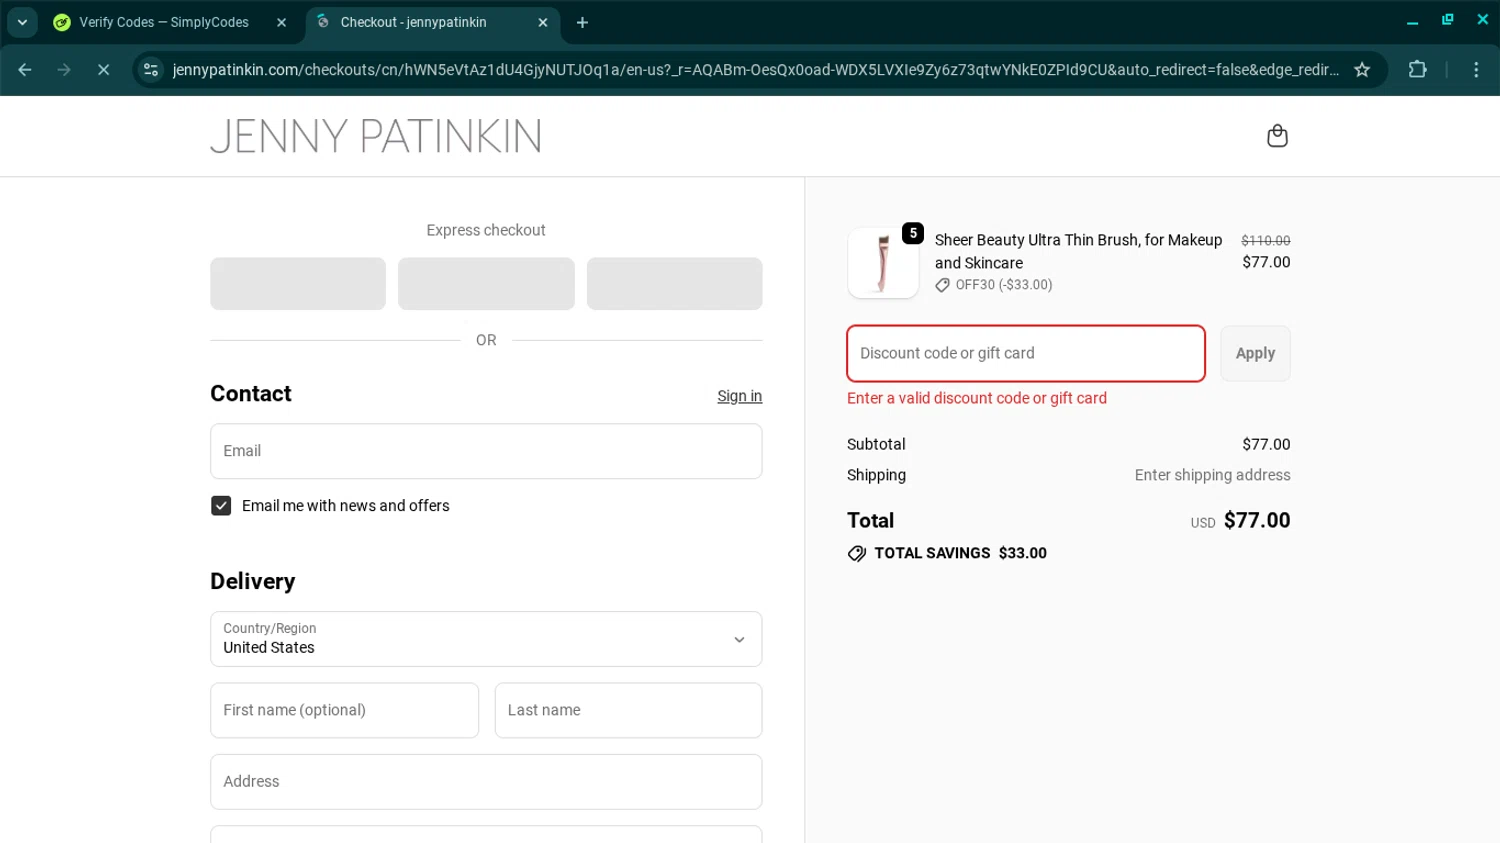
Task: Restore the browser window size
Action: coord(1447,21)
